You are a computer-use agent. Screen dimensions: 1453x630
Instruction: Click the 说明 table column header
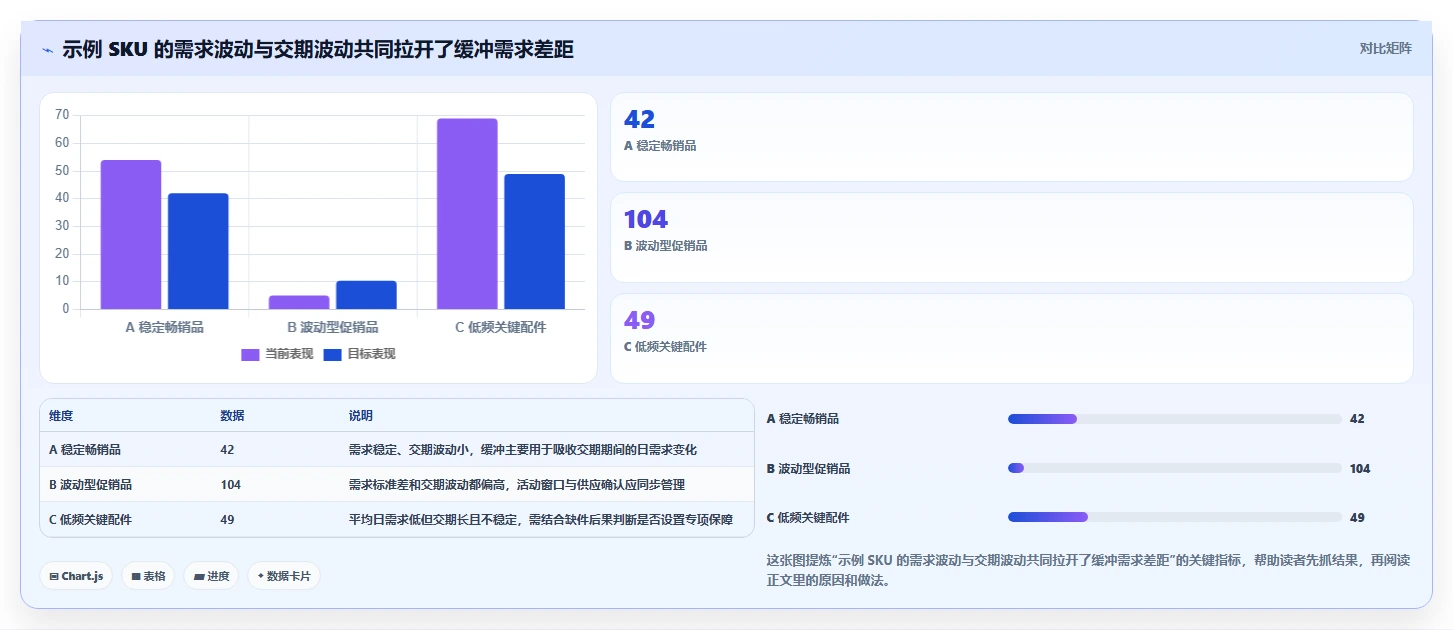tap(360, 416)
